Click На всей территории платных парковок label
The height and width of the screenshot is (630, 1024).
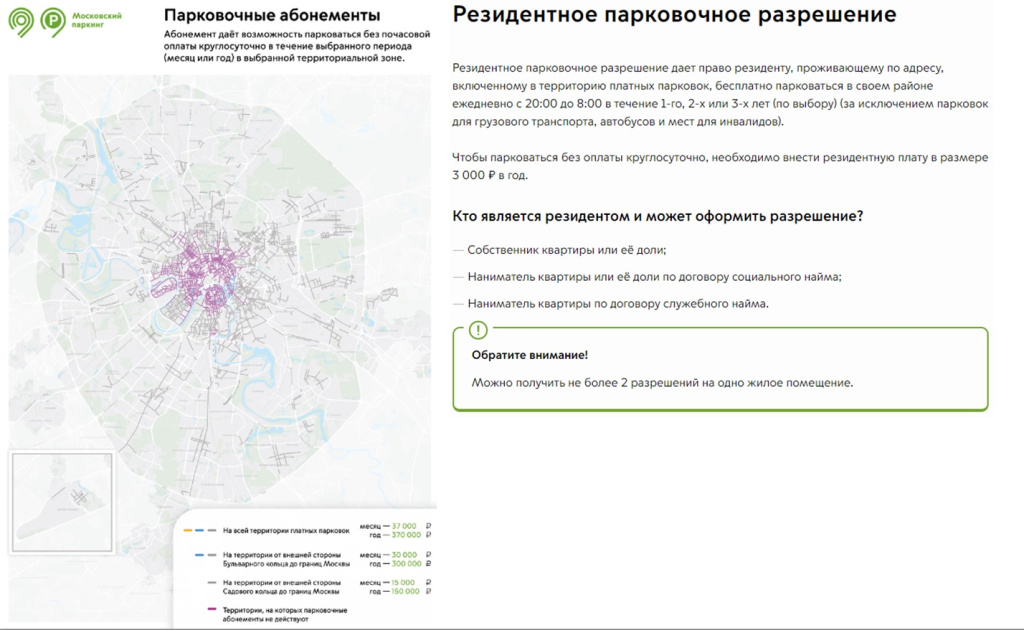286,531
